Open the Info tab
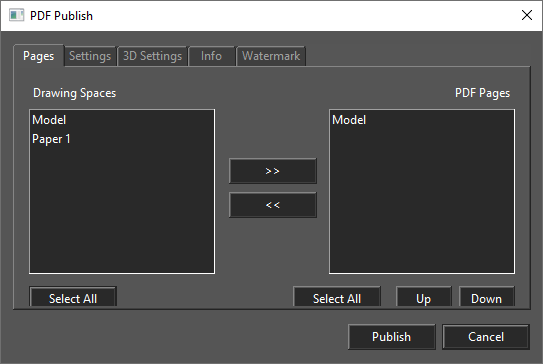 211,56
